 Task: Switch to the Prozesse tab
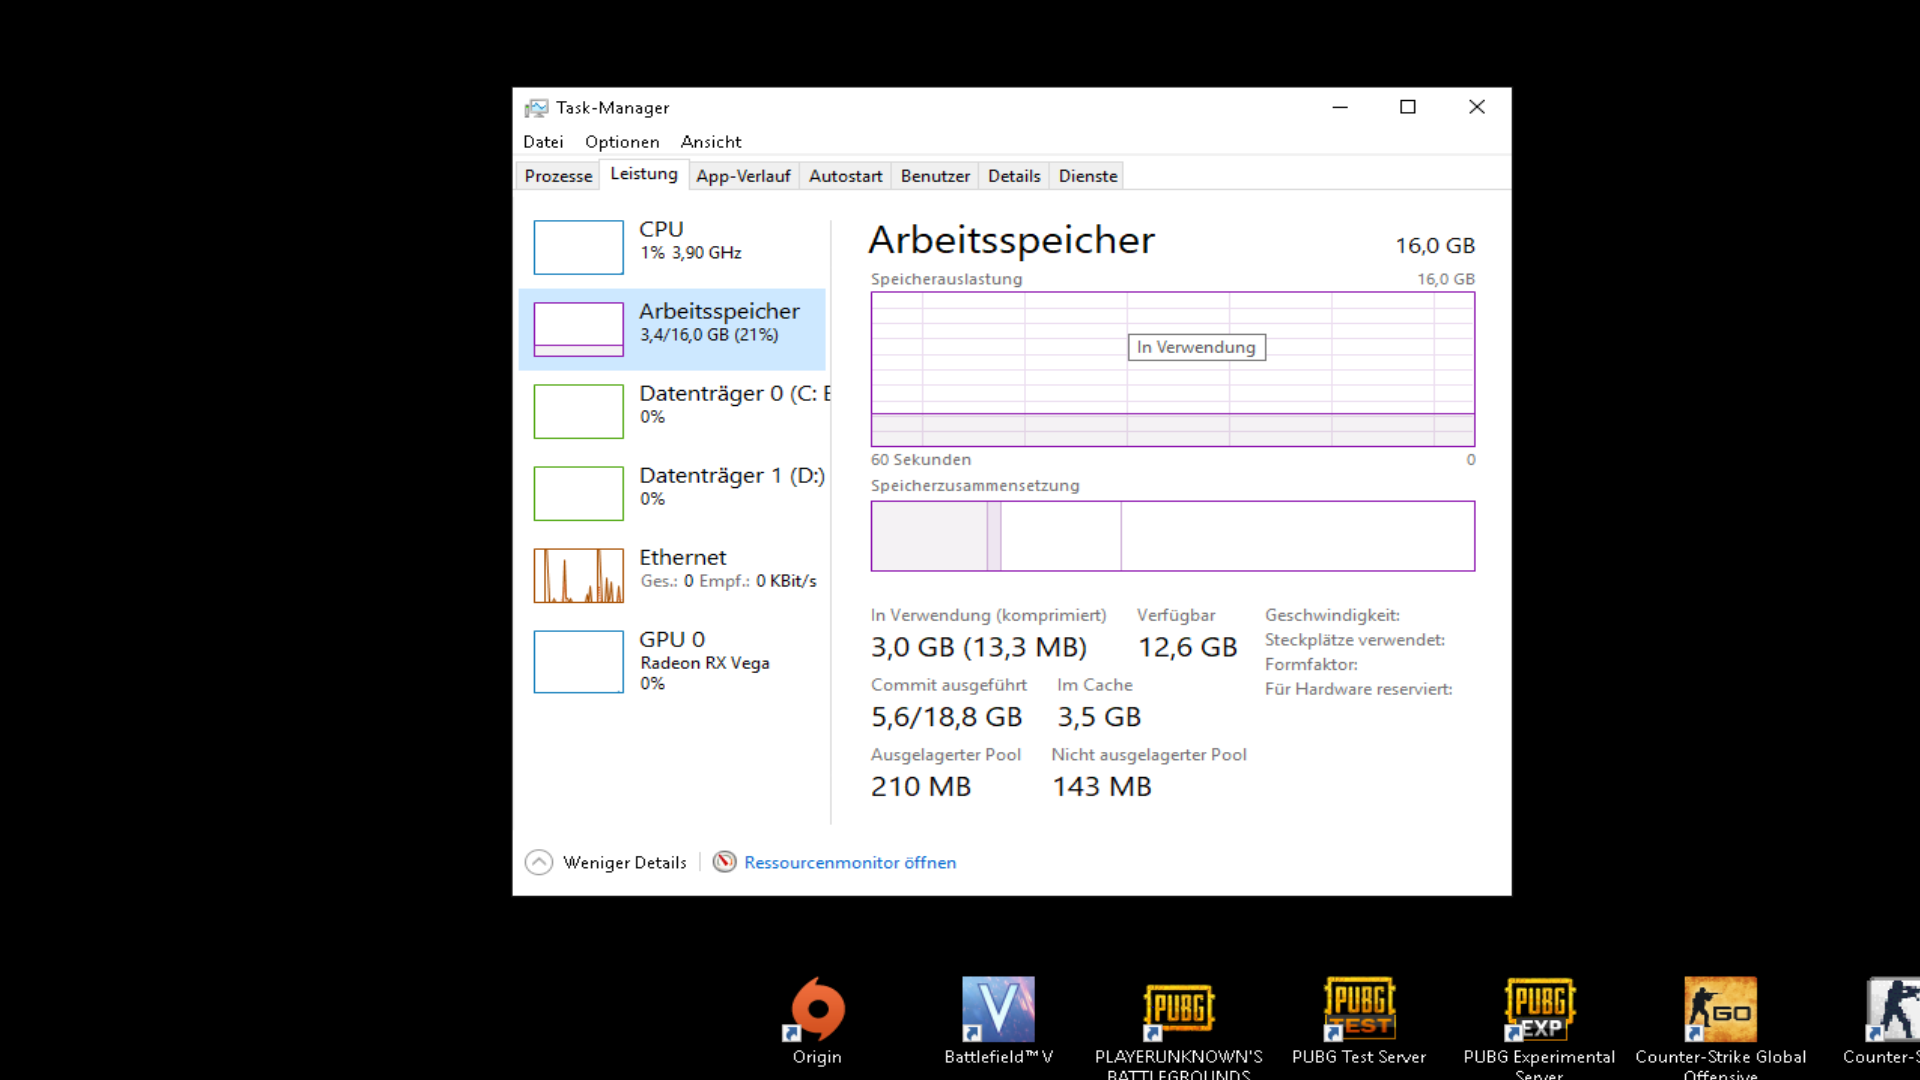click(x=558, y=176)
